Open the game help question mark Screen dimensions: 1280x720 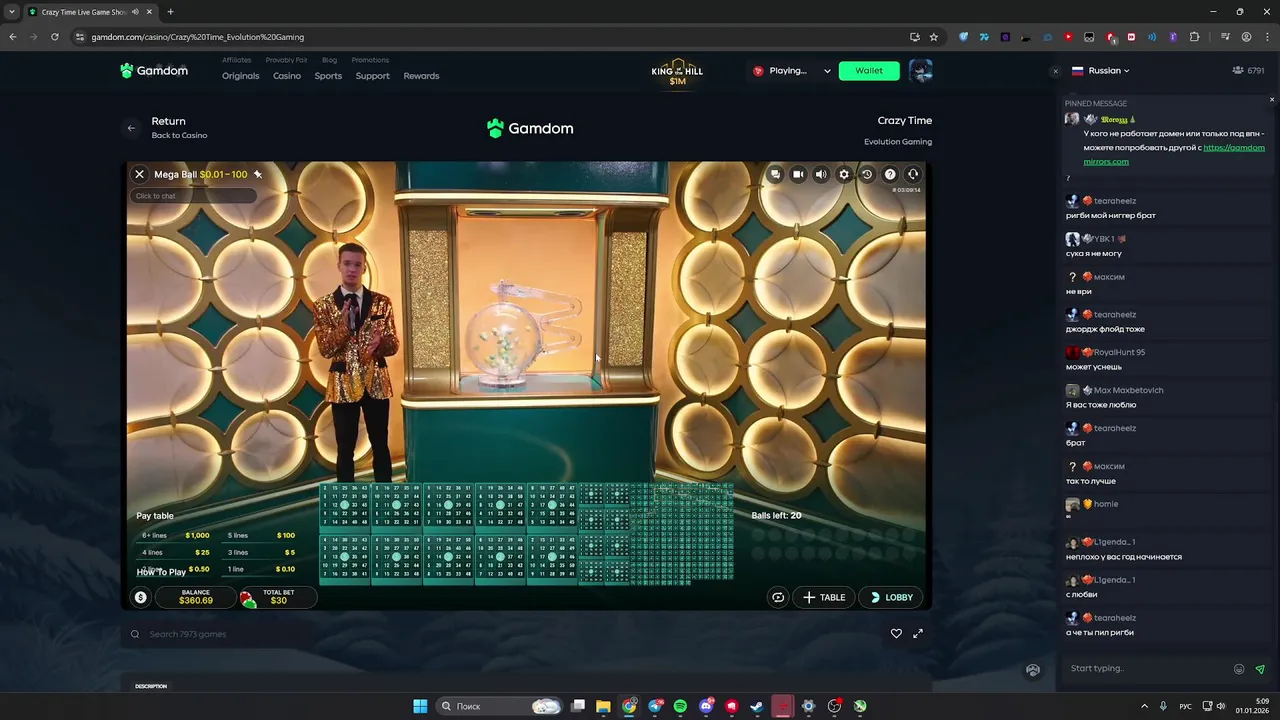pyautogui.click(x=890, y=174)
